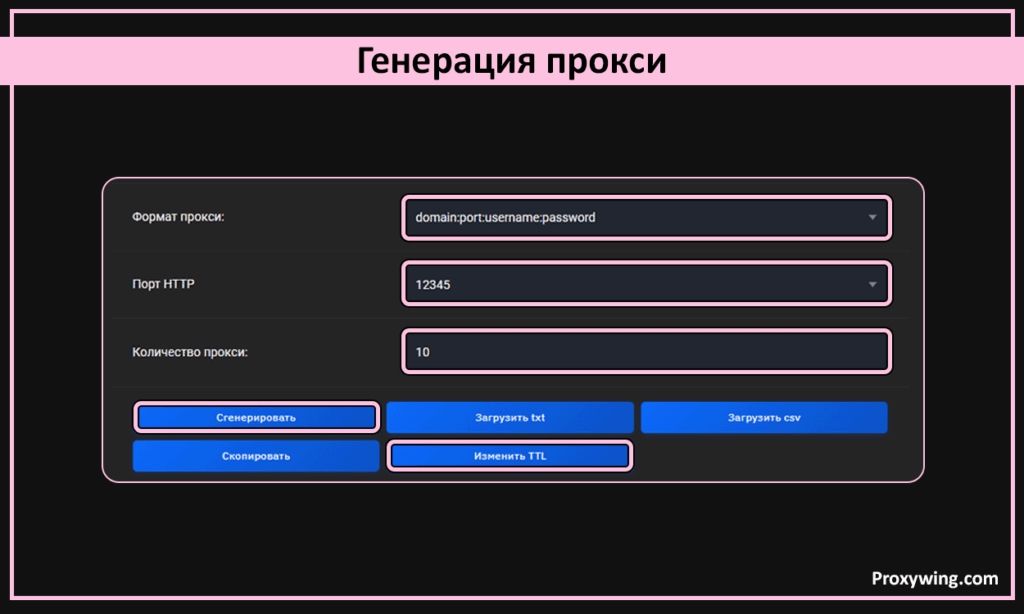The height and width of the screenshot is (614, 1024).
Task: Click the 12345 port value
Action: [x=433, y=285]
